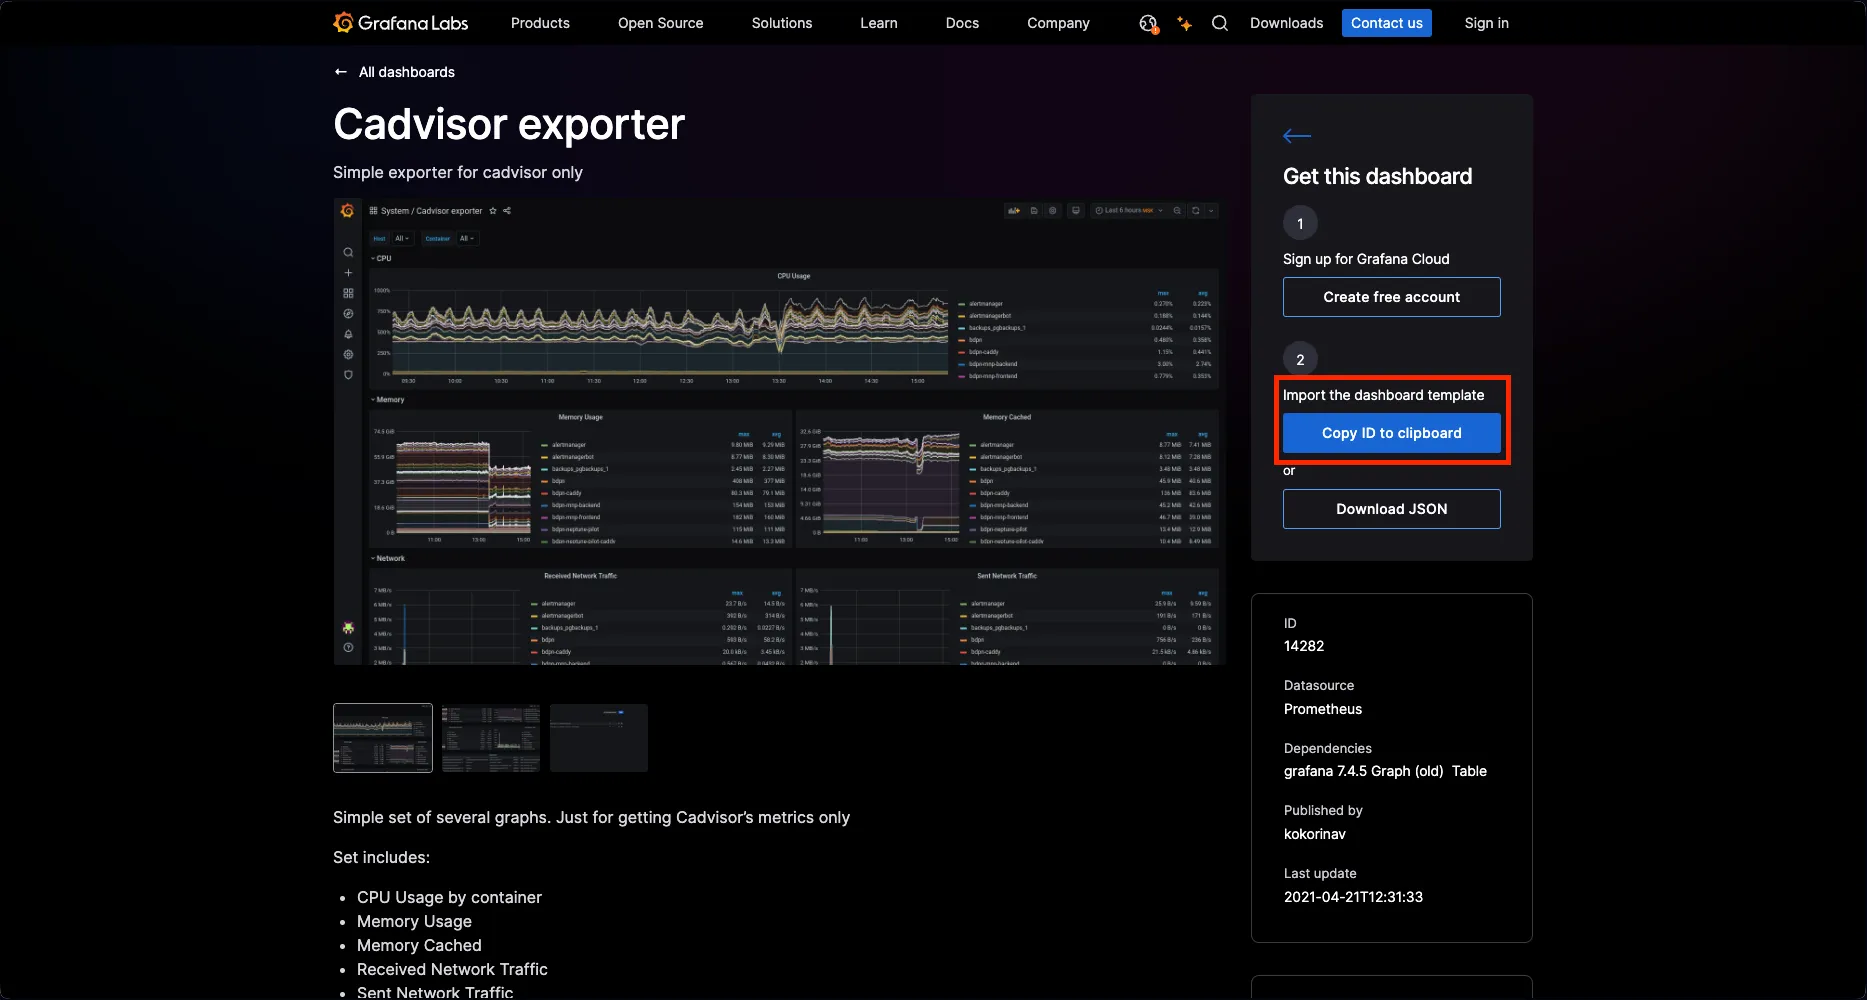Click the Grafana Labs logo
Image resolution: width=1867 pixels, height=1000 pixels.
401,22
